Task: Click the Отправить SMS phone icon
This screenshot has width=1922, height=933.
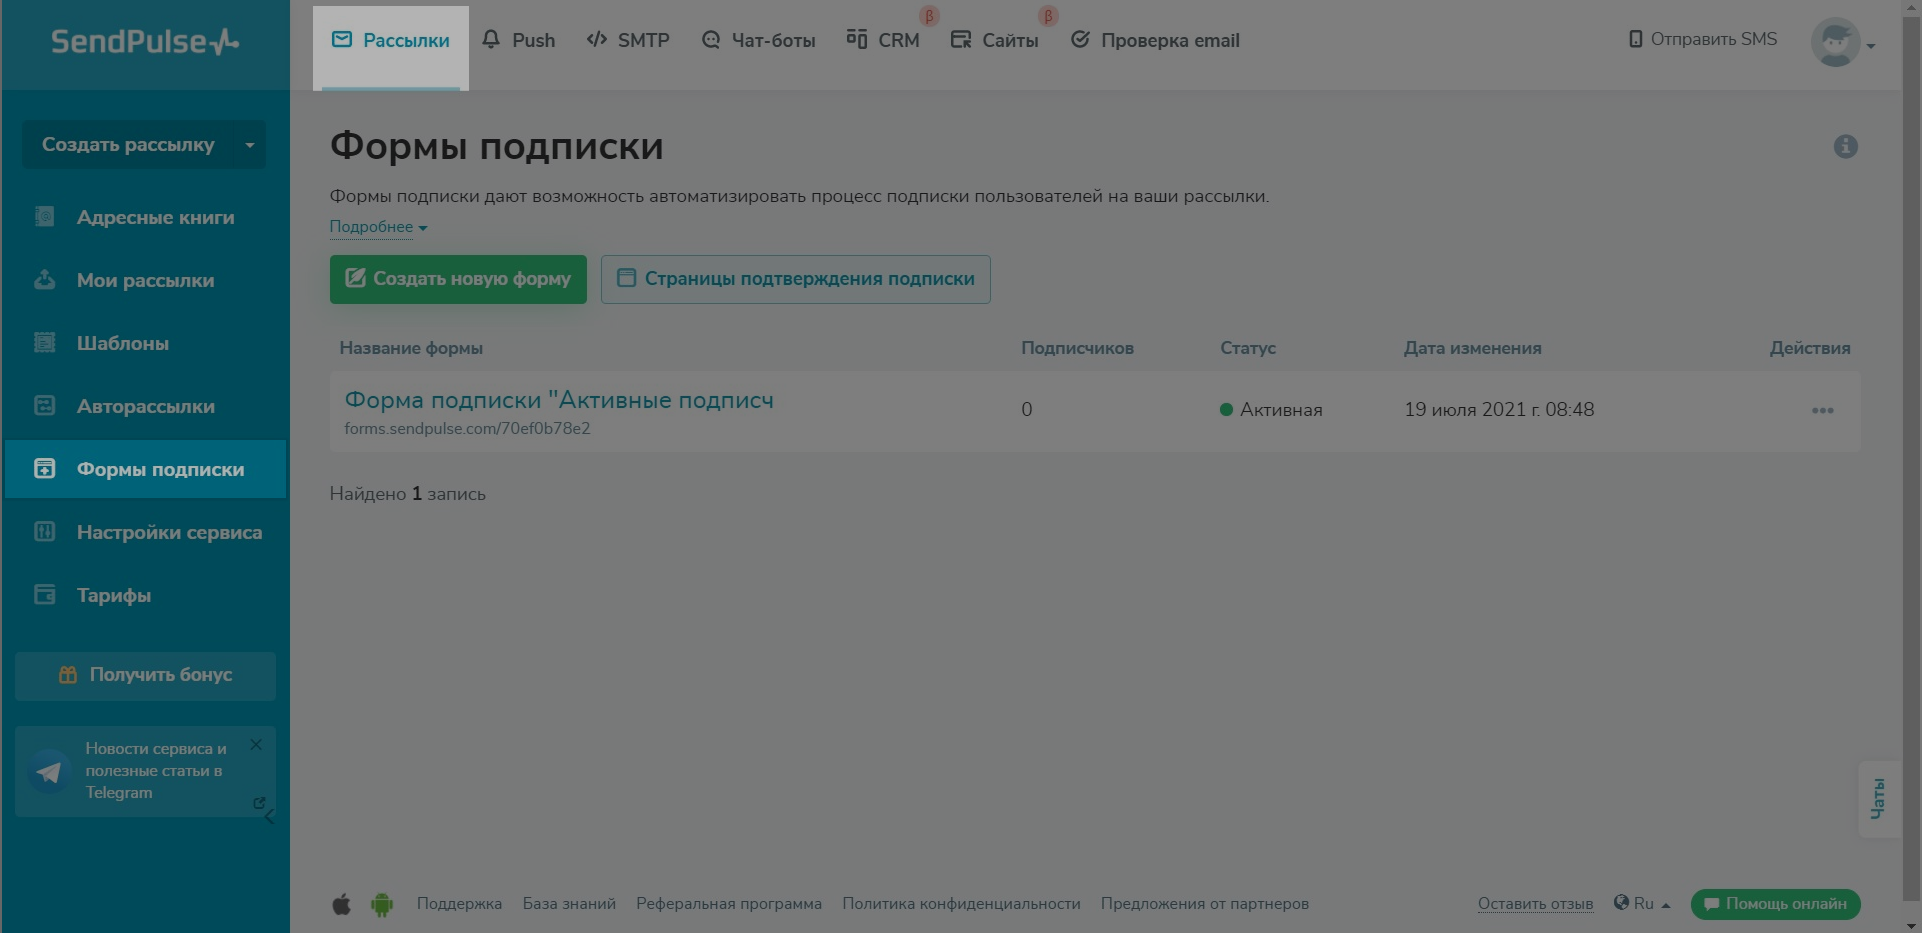Action: (x=1634, y=38)
